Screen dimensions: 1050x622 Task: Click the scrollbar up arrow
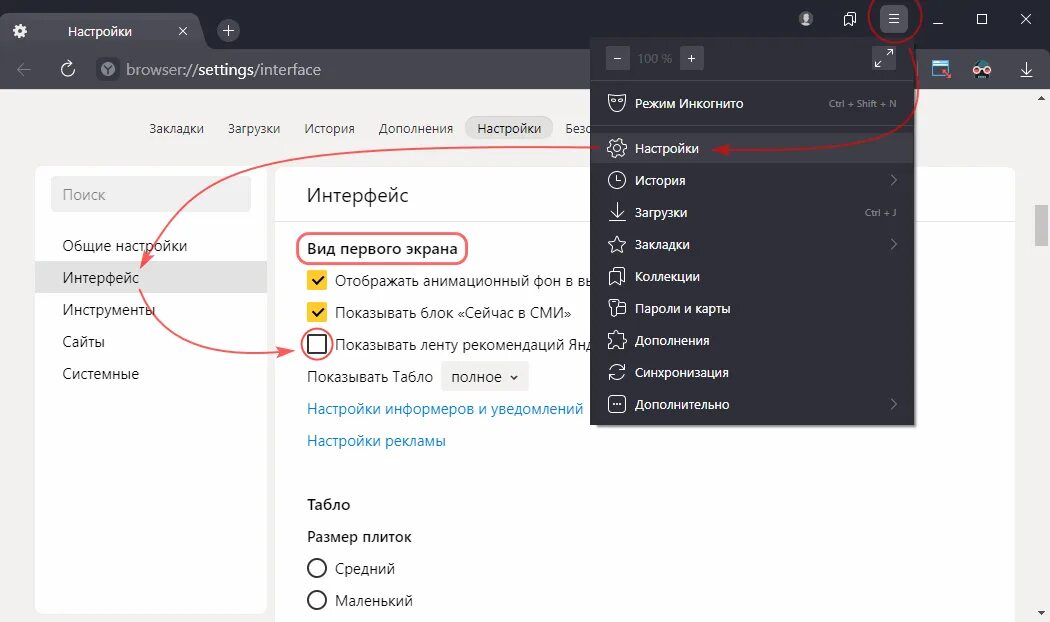(1041, 98)
